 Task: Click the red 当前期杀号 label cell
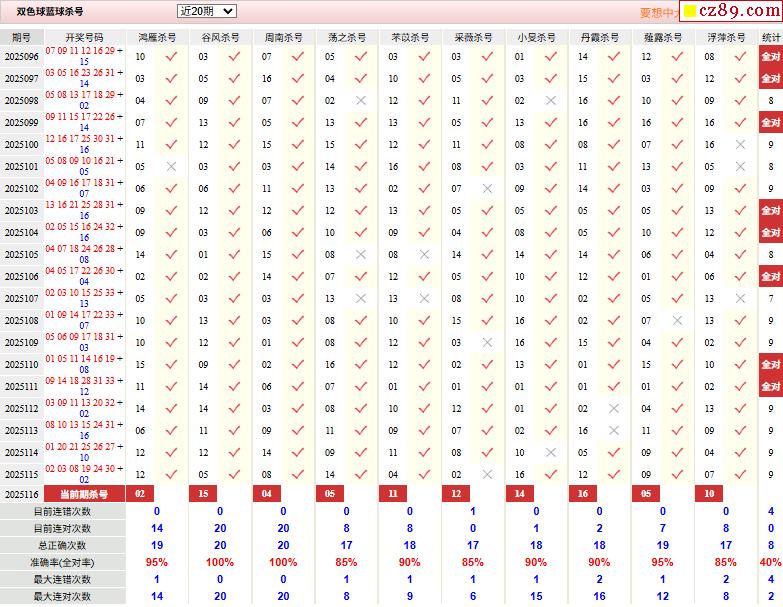[84, 494]
